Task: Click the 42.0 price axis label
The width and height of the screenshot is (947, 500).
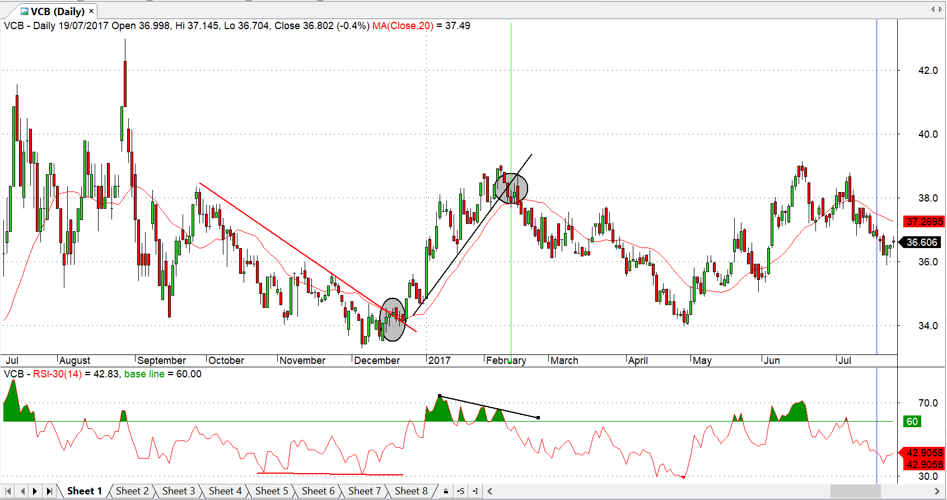Action: tap(927, 71)
